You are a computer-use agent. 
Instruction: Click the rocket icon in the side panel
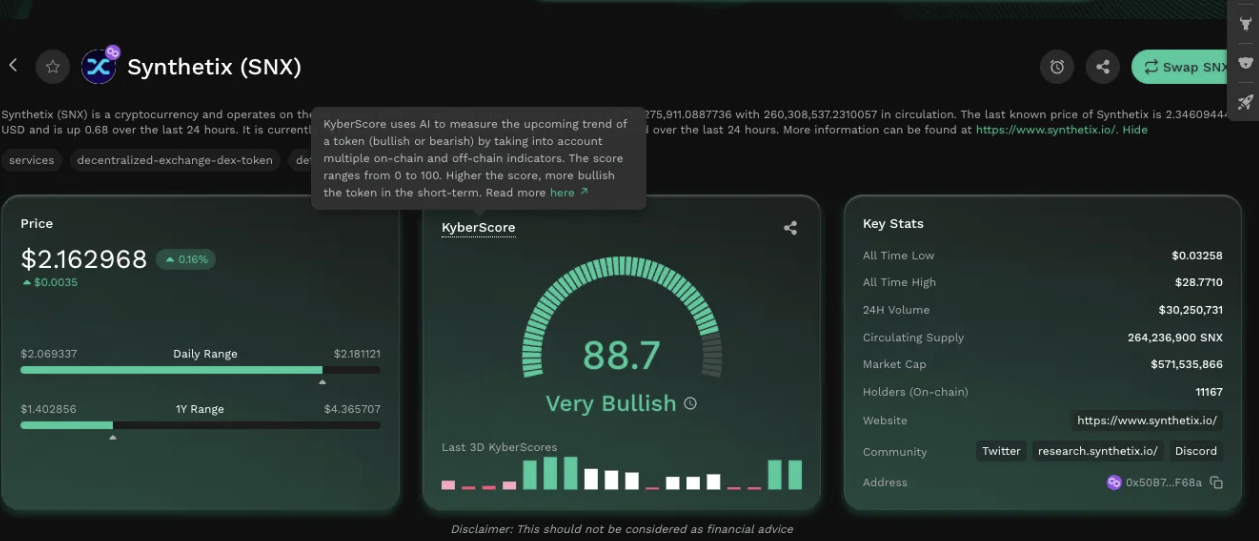click(x=1246, y=102)
